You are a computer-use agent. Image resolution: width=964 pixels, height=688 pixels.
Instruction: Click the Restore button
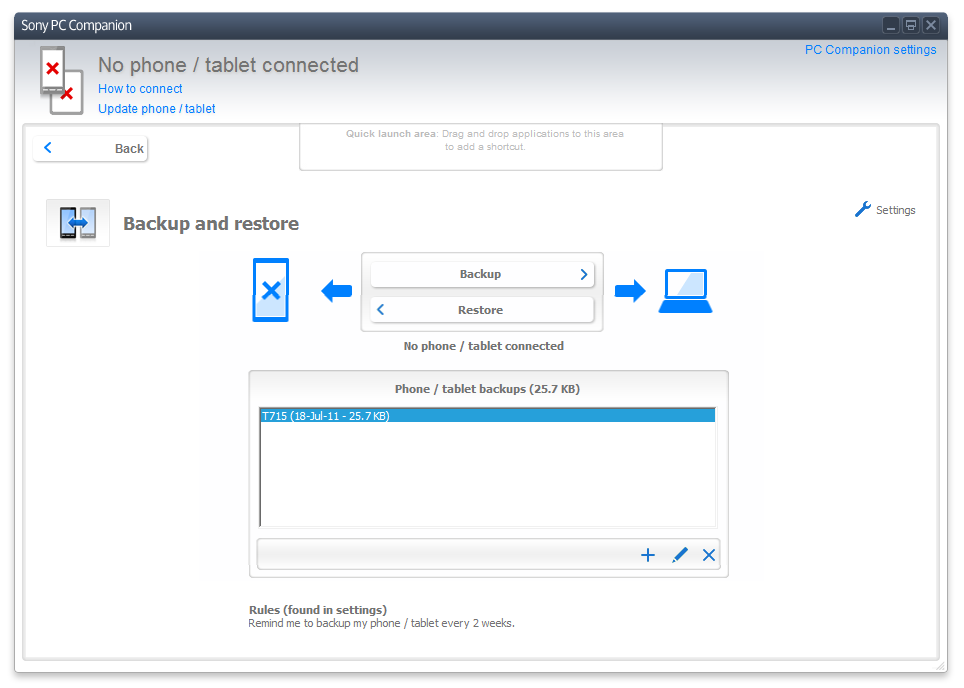coord(482,310)
